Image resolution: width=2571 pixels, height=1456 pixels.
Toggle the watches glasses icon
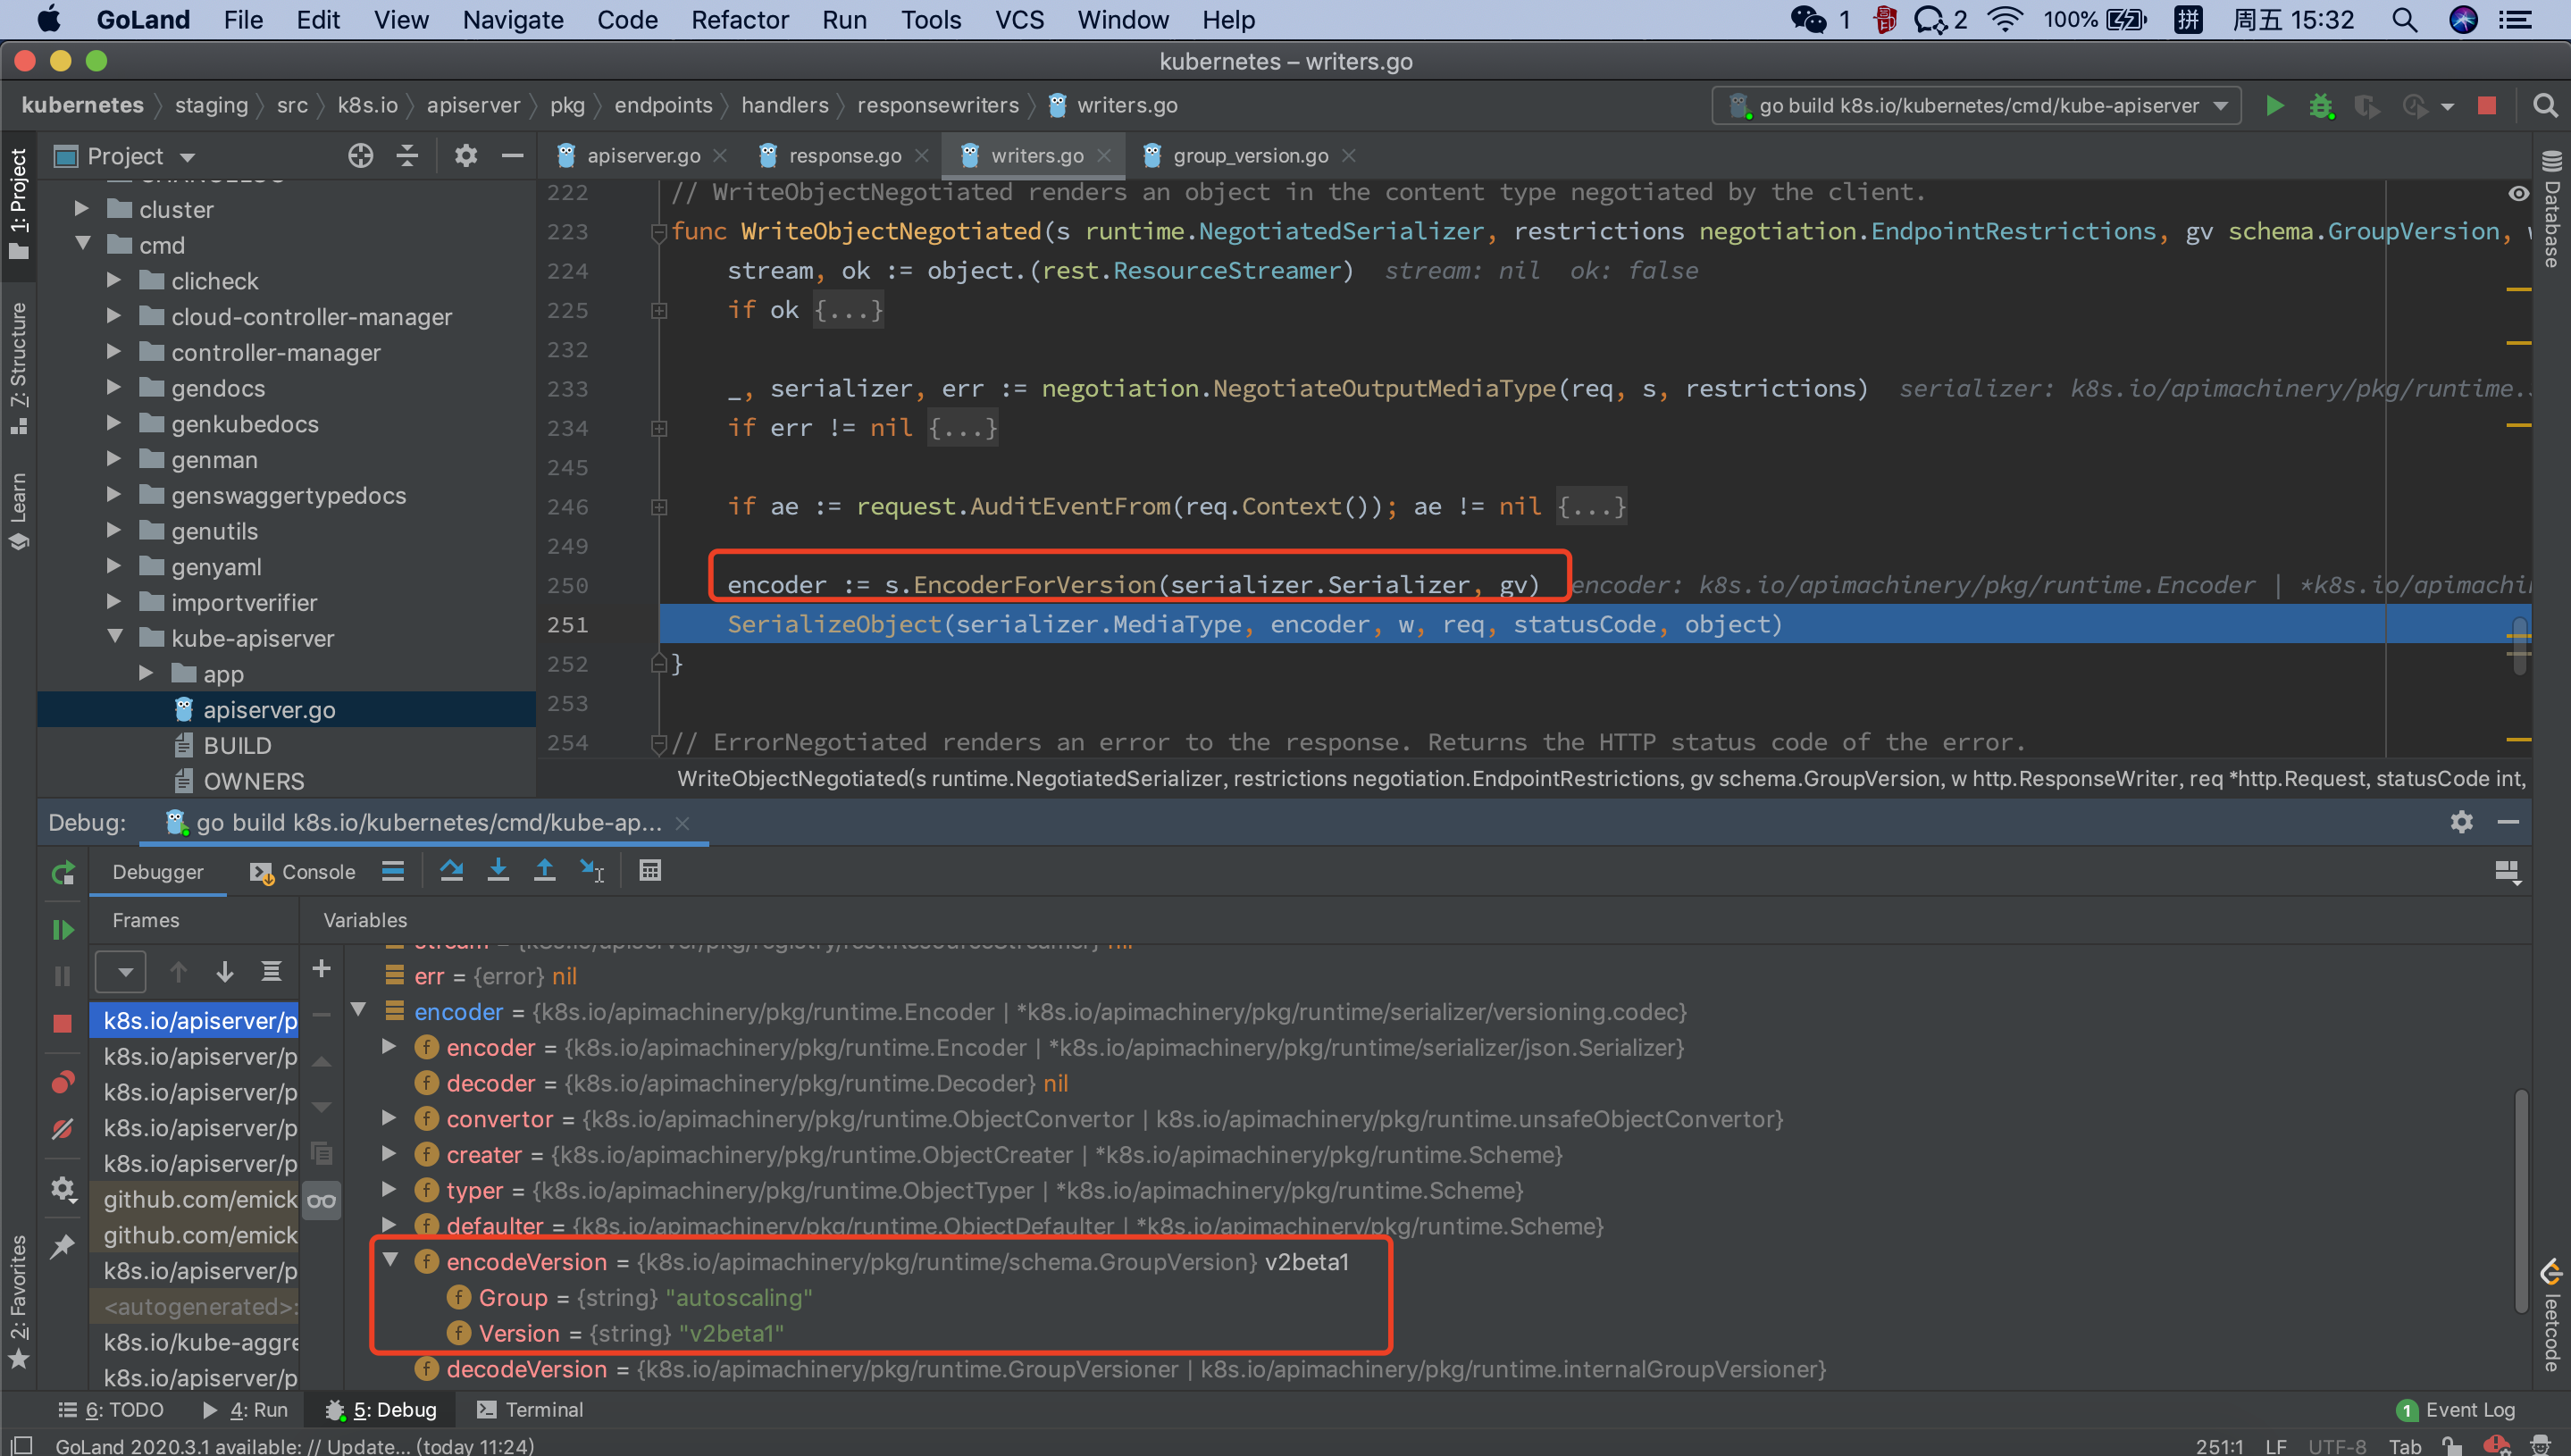(321, 1201)
